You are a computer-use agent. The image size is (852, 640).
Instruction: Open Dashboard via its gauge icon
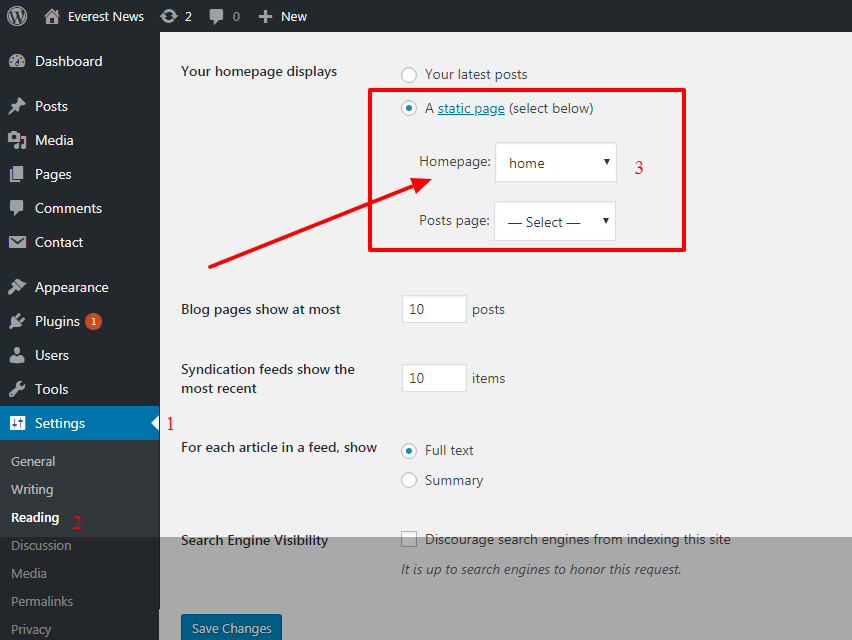(17, 61)
